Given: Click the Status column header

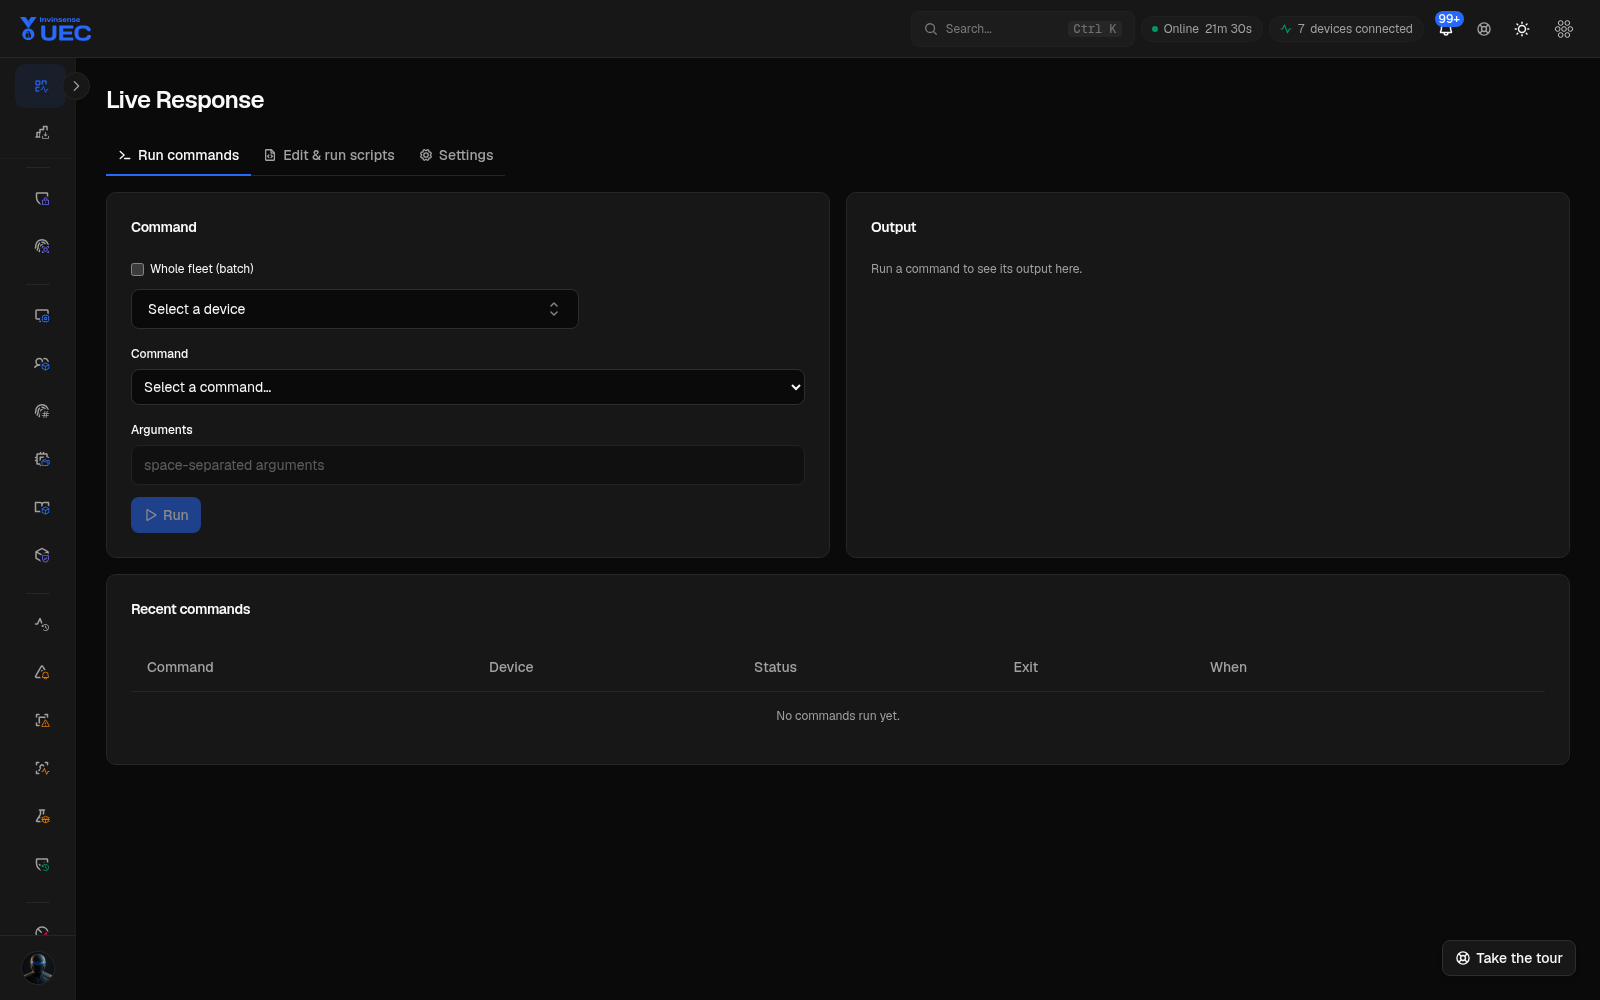Looking at the screenshot, I should tap(775, 667).
